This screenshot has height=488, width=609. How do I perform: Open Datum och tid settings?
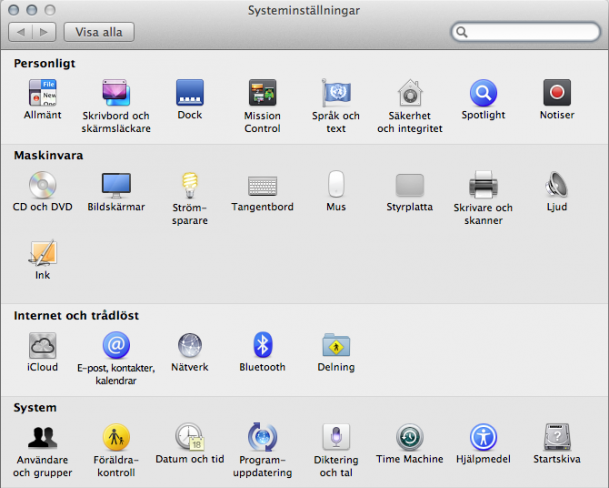tap(190, 437)
